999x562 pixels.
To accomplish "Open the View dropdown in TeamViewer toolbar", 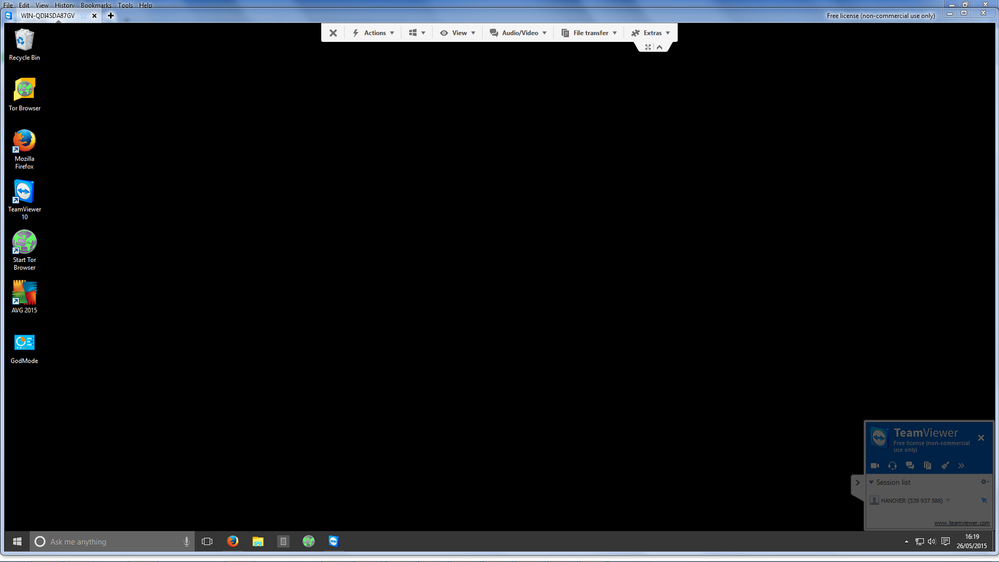I will pos(457,33).
